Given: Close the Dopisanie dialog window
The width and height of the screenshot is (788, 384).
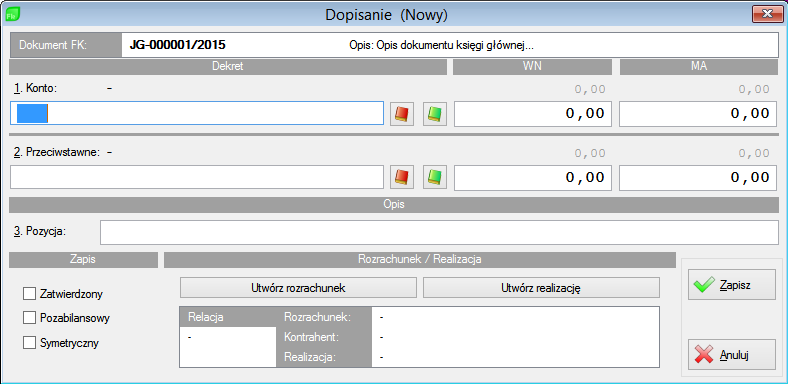Looking at the screenshot, I should pyautogui.click(x=767, y=14).
